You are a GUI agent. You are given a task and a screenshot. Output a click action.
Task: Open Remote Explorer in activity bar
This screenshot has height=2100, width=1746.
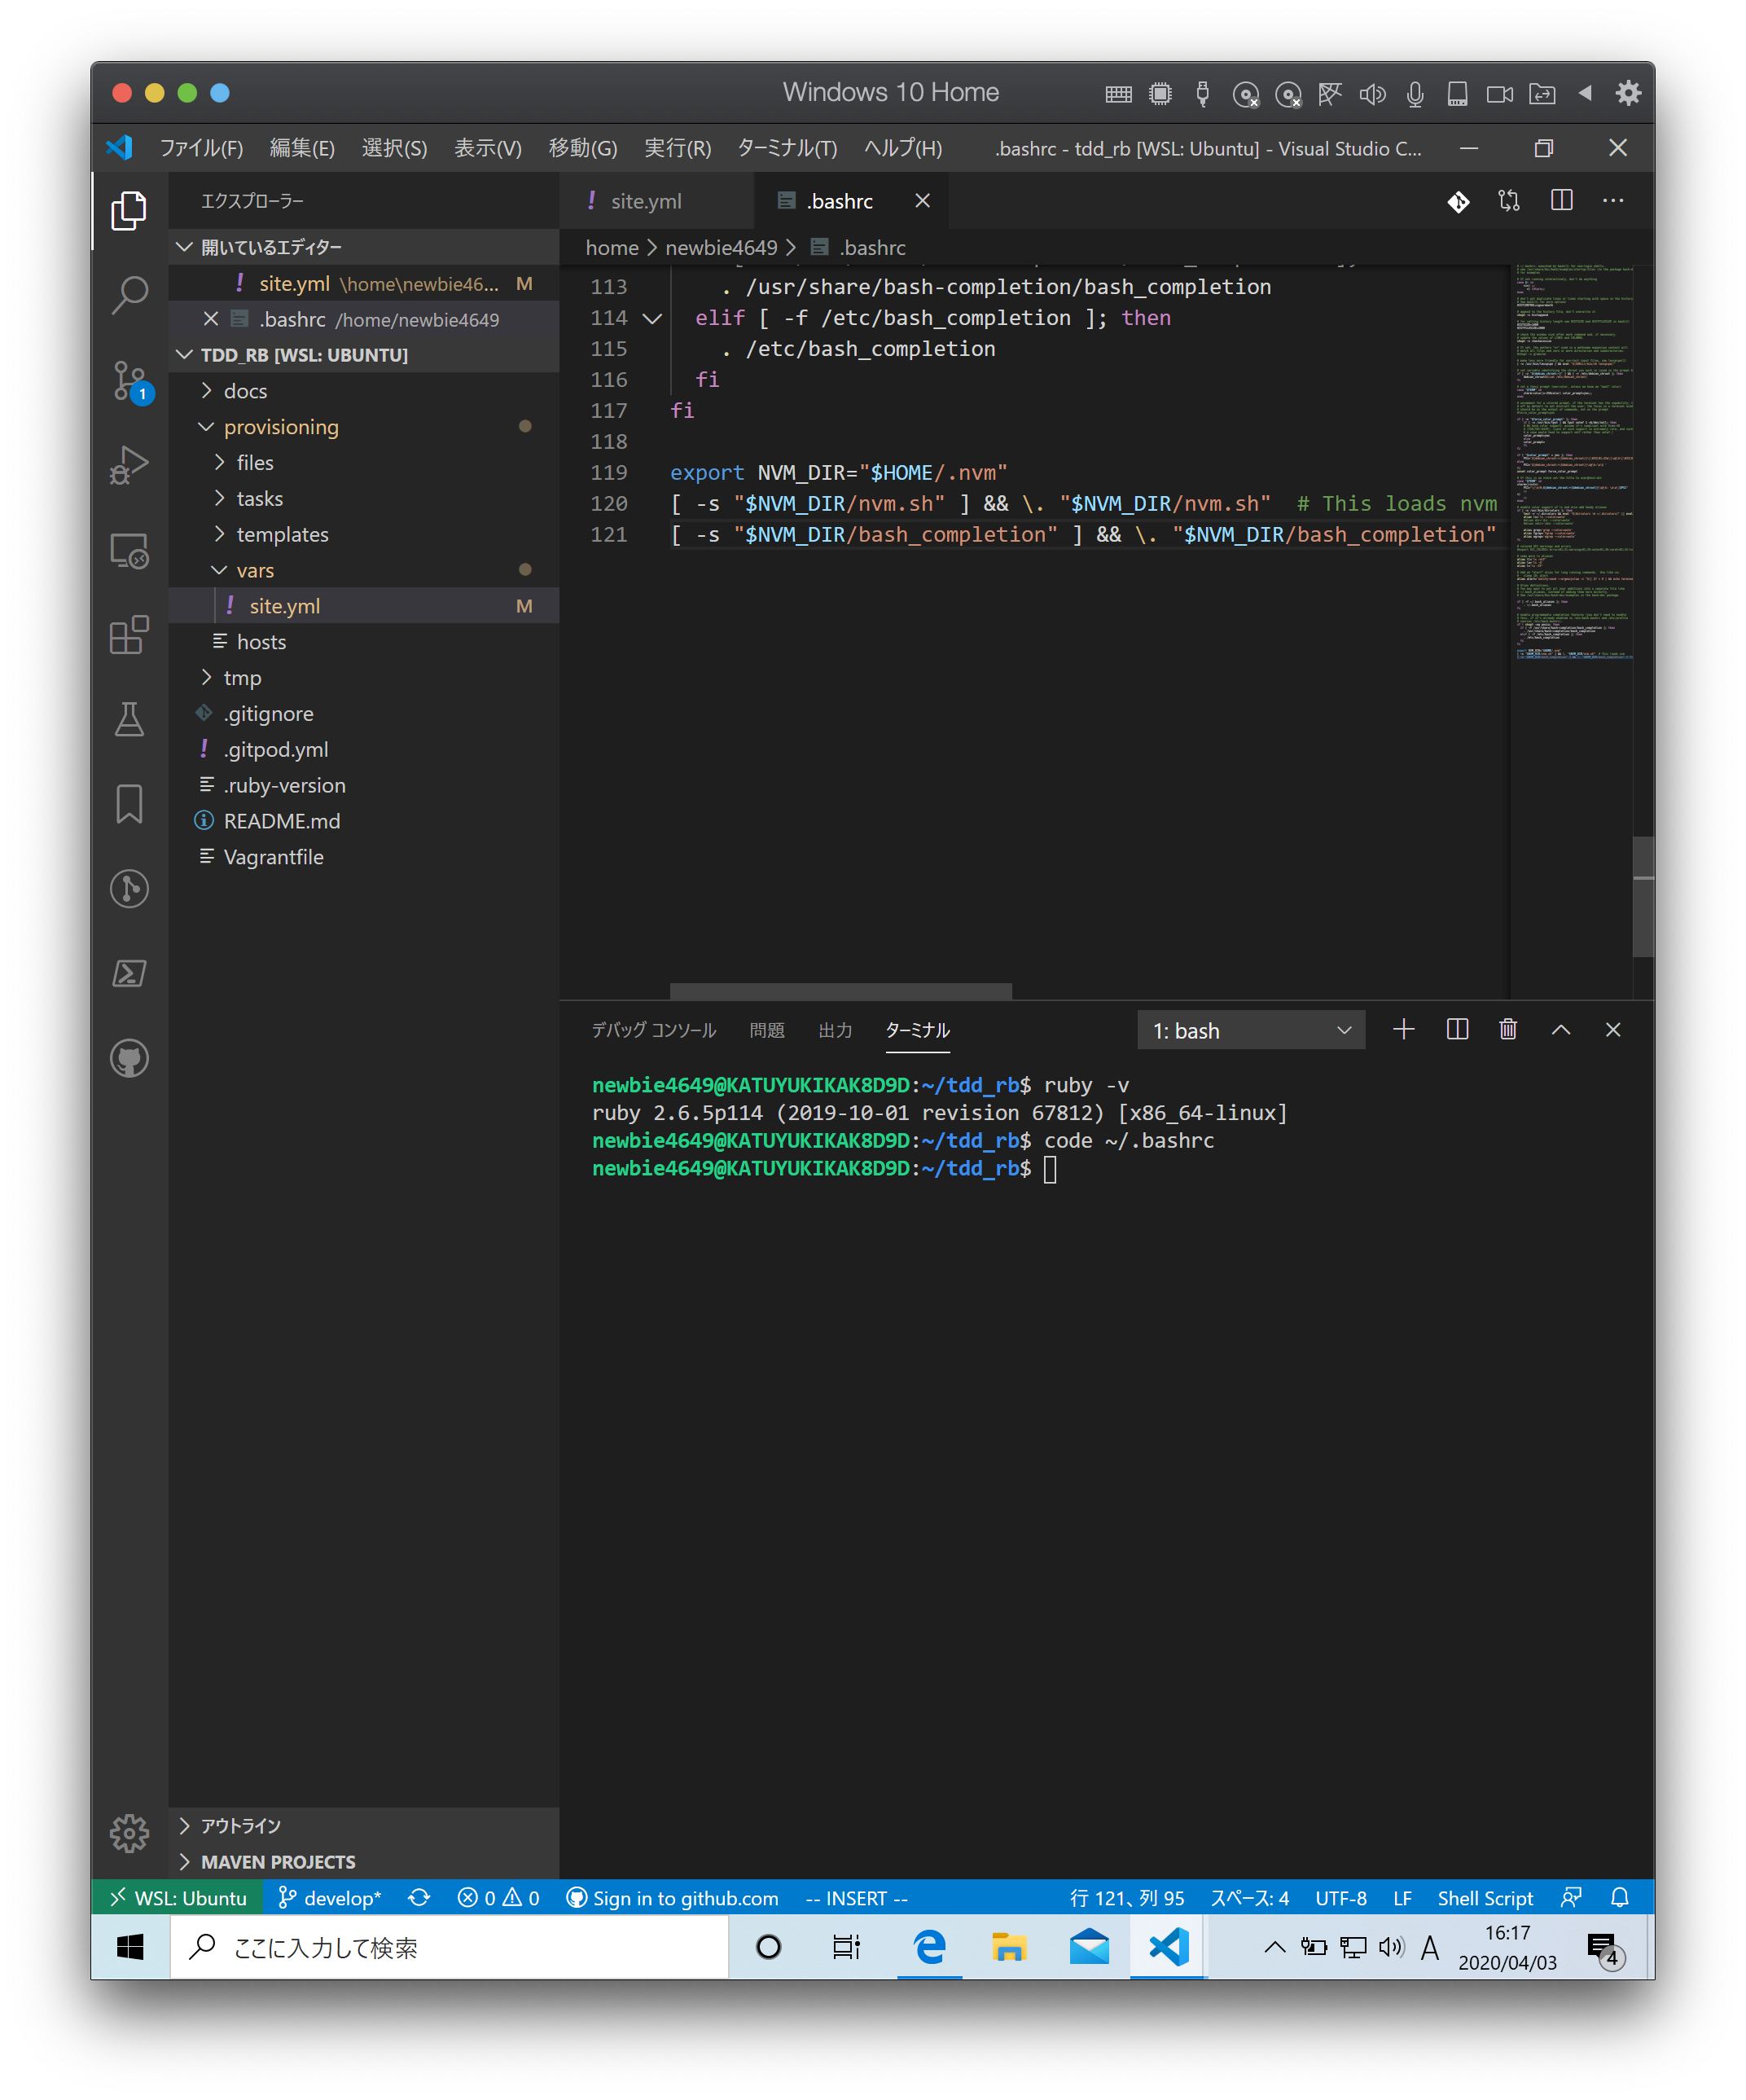[x=129, y=551]
